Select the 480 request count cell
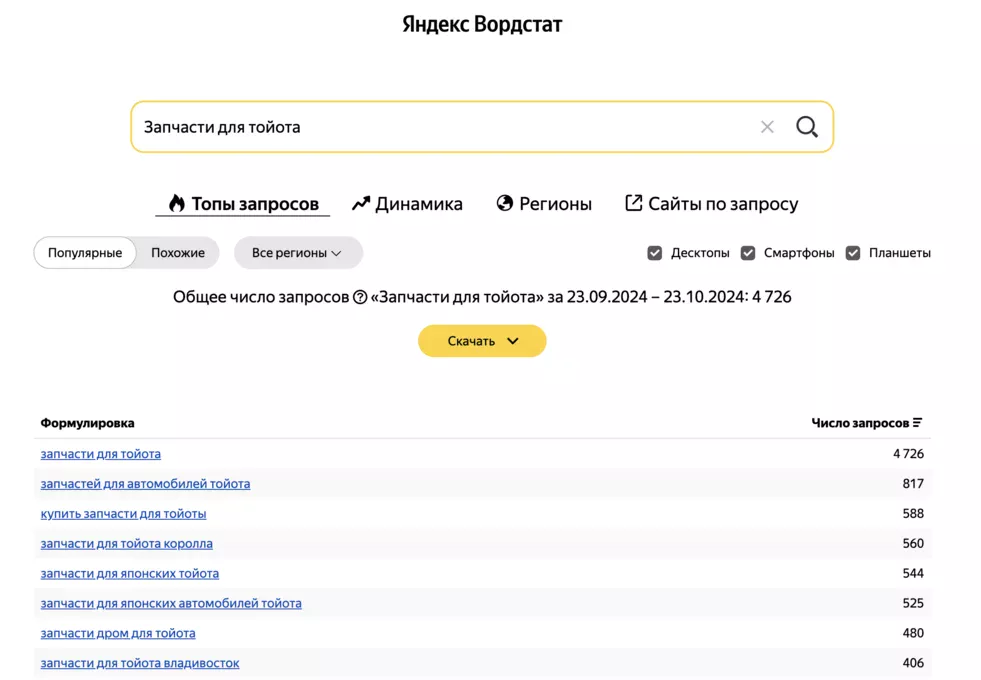This screenshot has width=981, height=680. tap(913, 633)
